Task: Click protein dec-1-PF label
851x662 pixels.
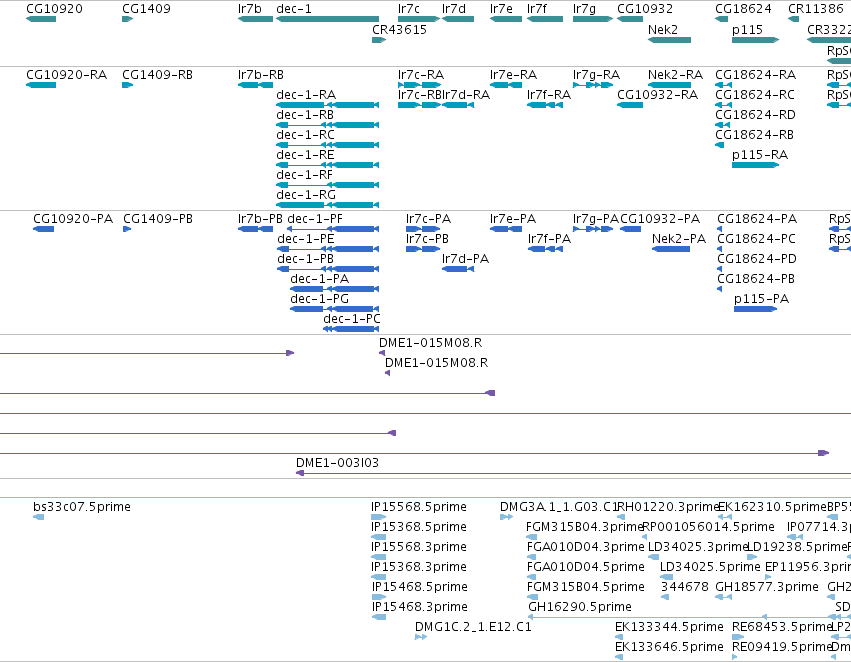Action: click(315, 219)
